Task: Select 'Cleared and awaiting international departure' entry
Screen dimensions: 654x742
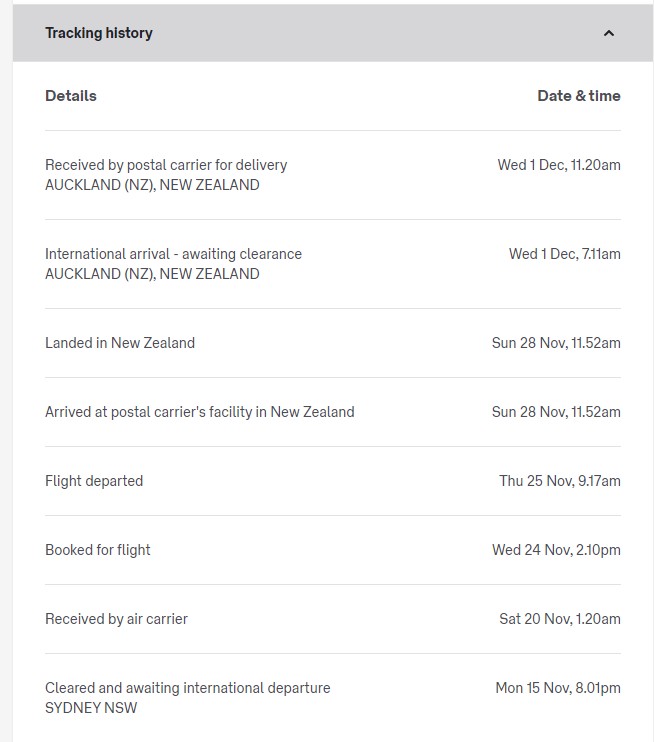Action: tap(187, 688)
